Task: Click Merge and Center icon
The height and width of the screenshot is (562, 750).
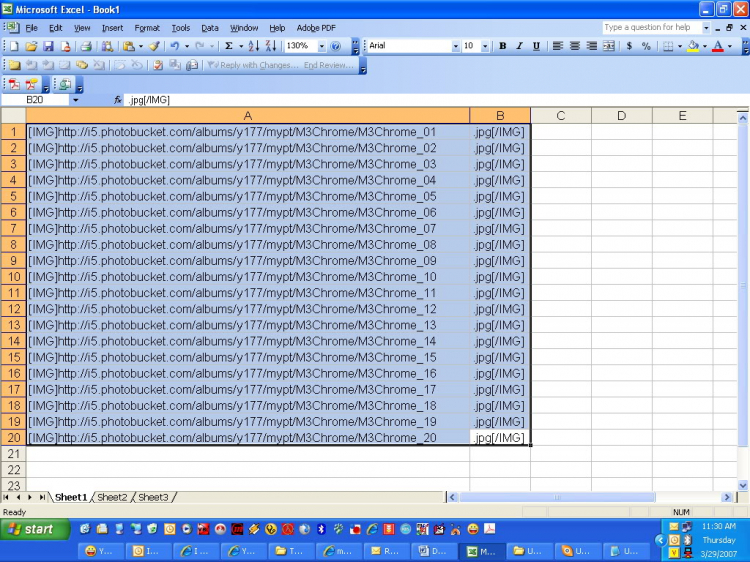Action: coord(608,46)
